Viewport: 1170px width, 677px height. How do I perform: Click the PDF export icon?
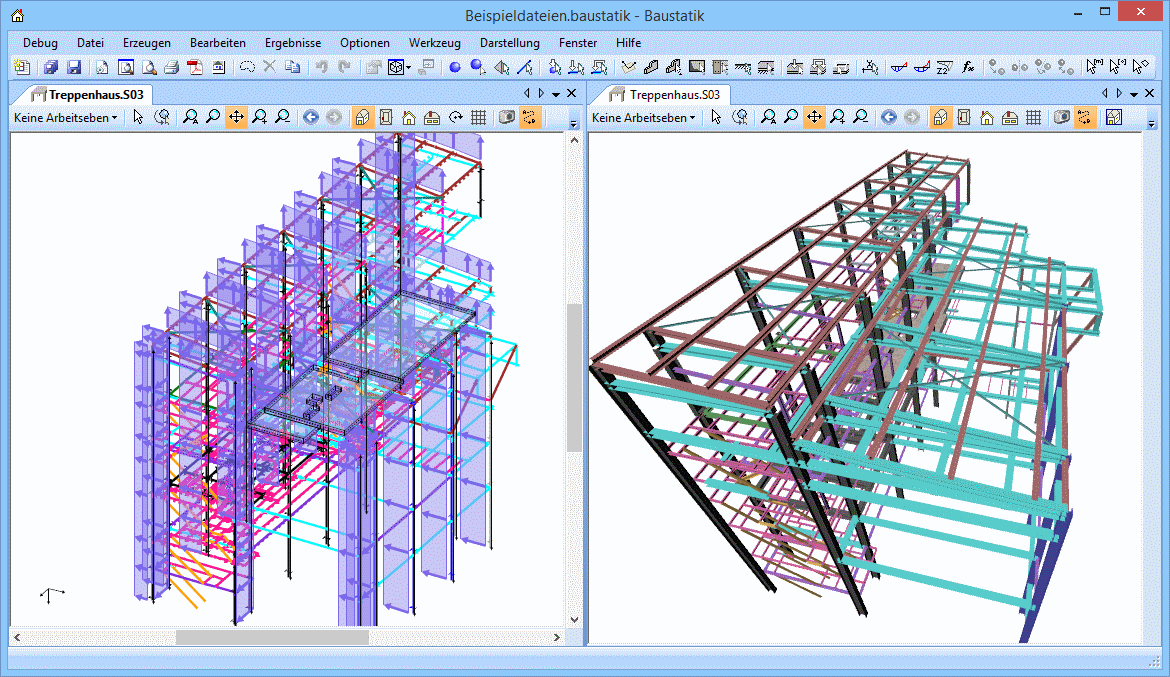194,67
